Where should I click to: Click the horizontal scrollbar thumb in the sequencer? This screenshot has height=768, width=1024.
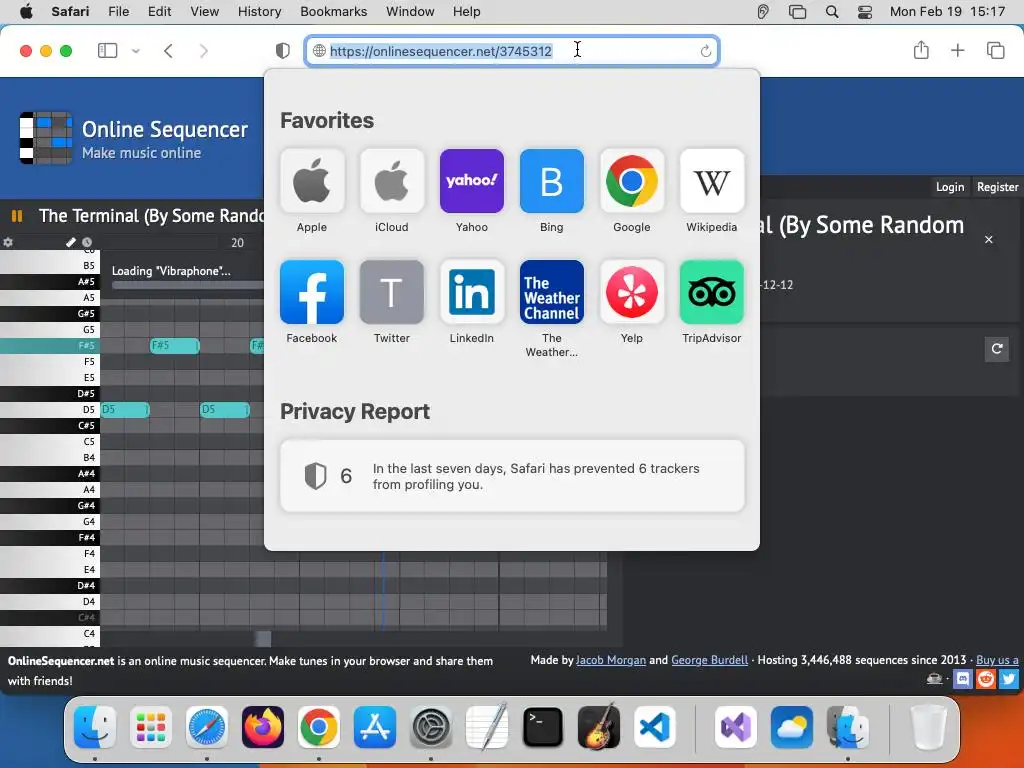click(263, 639)
